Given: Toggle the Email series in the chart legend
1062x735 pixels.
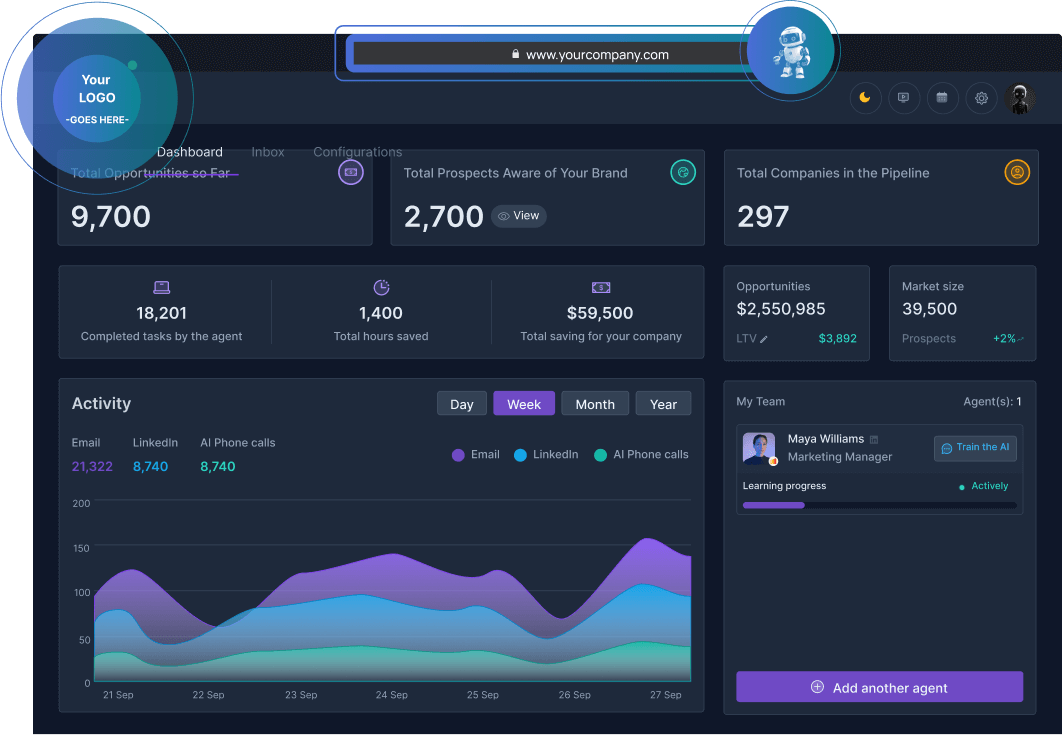Looking at the screenshot, I should coord(474,454).
